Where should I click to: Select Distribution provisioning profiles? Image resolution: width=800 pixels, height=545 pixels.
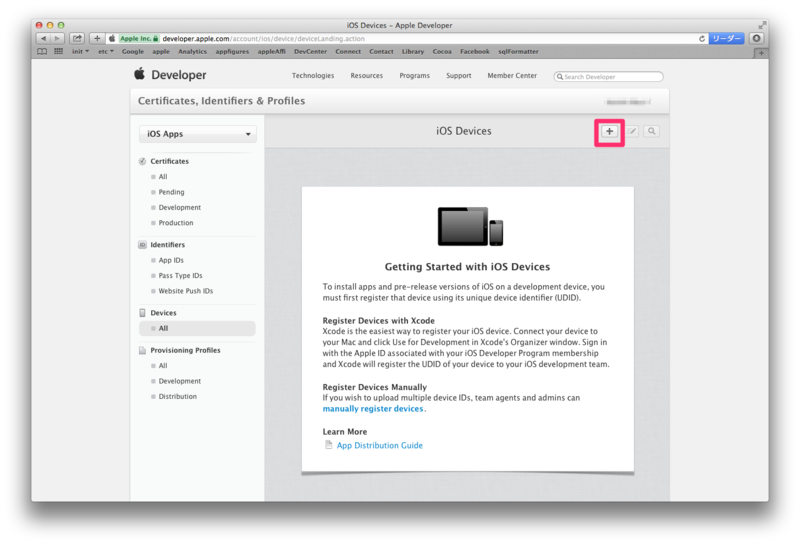(178, 396)
